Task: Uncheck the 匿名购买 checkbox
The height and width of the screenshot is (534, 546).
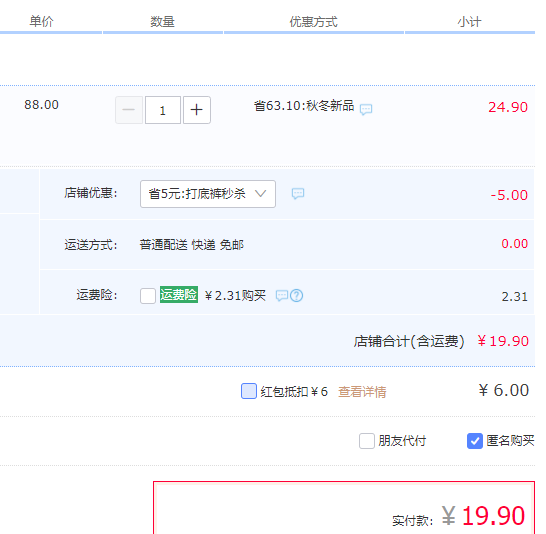Action: (x=475, y=441)
